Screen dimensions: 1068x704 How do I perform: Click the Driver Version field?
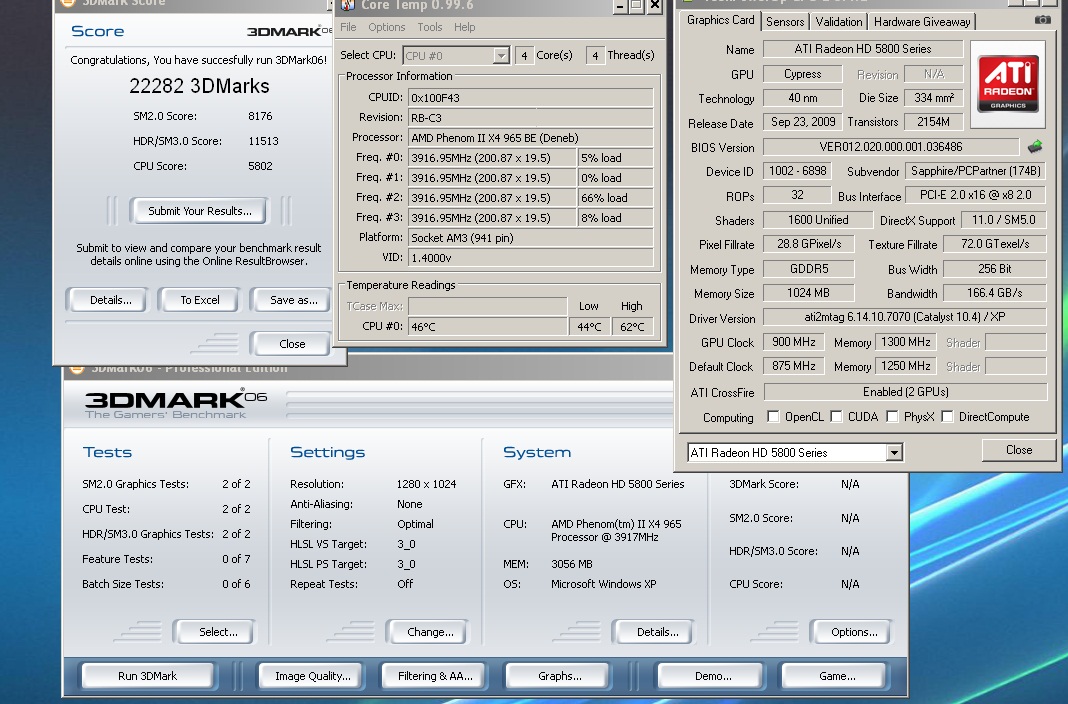[905, 317]
